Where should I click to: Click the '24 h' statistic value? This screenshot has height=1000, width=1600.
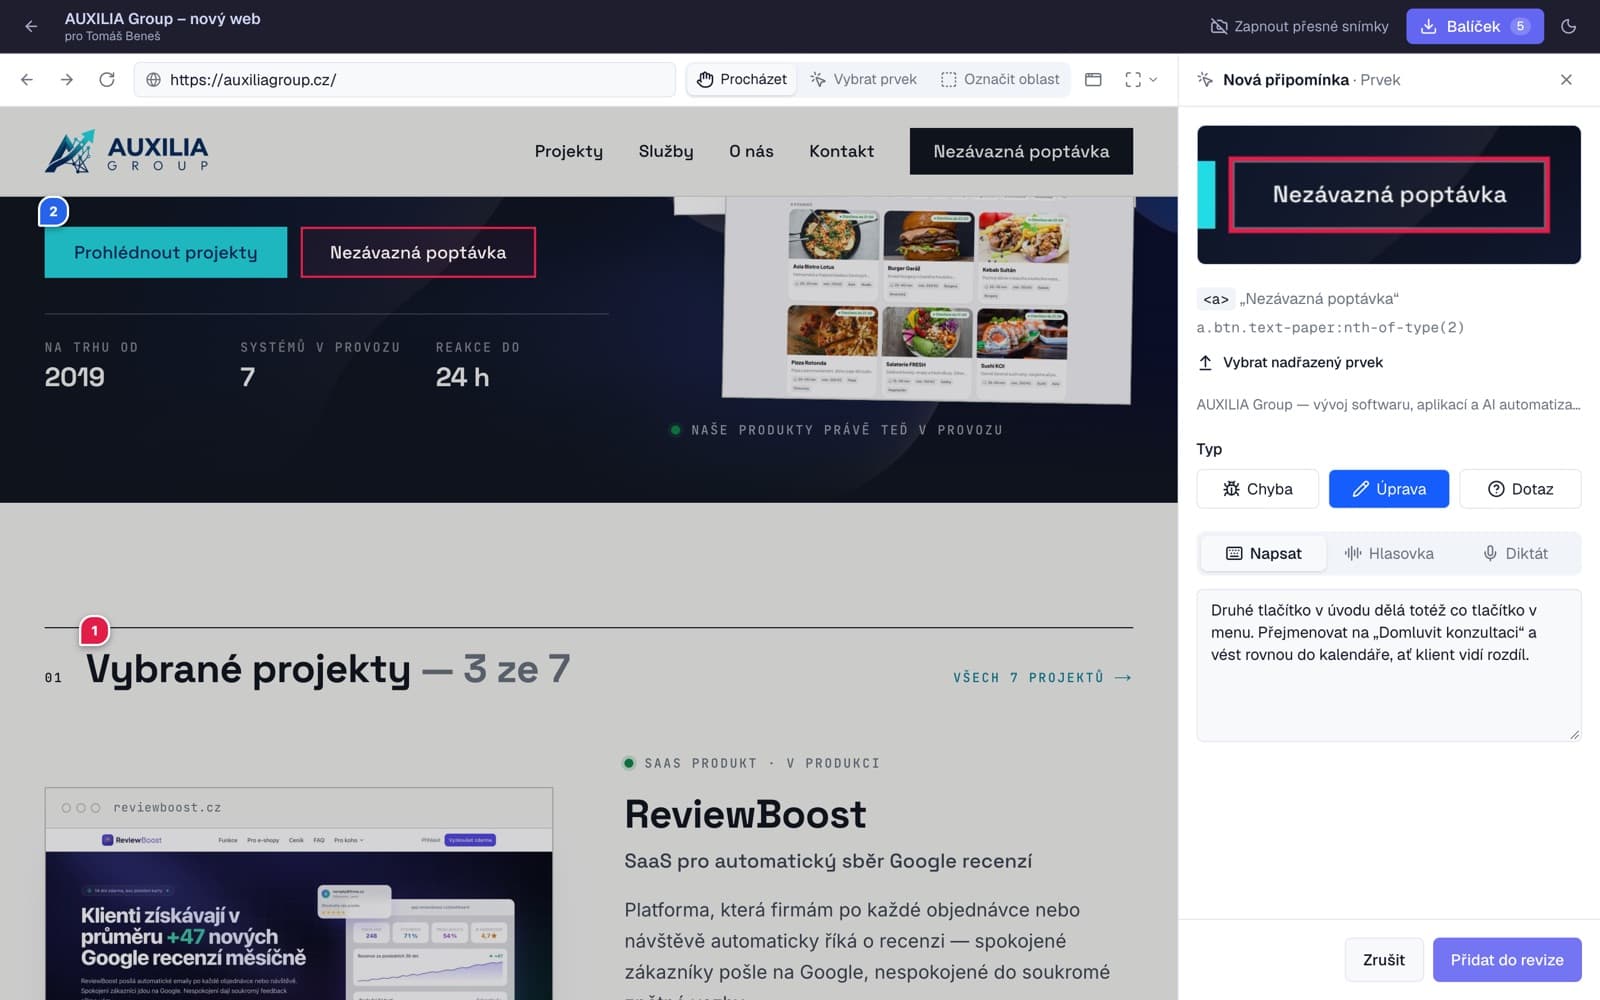point(462,377)
